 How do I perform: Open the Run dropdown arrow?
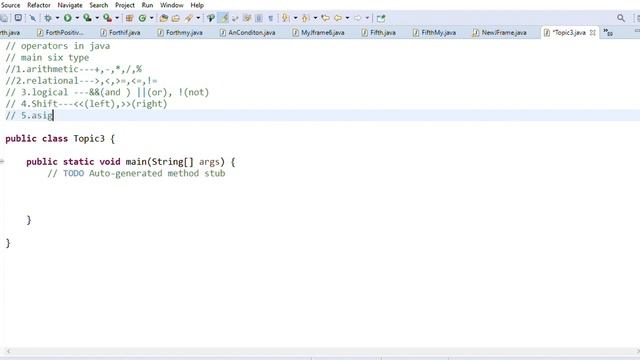[x=77, y=18]
